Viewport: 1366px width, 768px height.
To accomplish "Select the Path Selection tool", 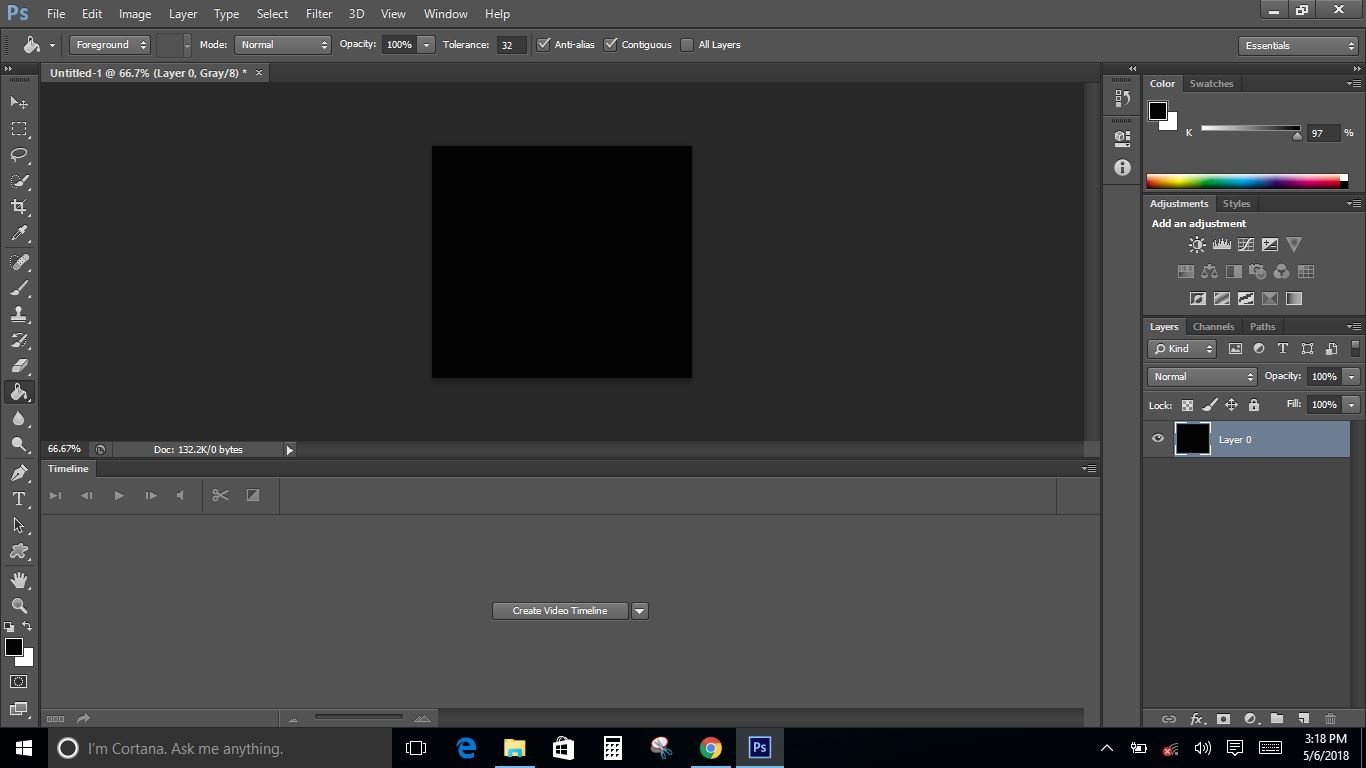I will pyautogui.click(x=19, y=525).
